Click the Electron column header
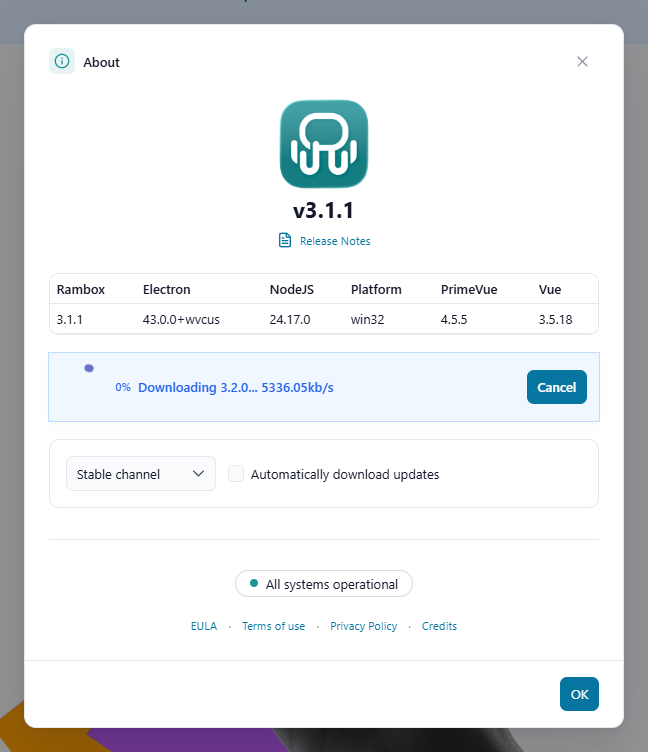The image size is (648, 752). (x=166, y=290)
